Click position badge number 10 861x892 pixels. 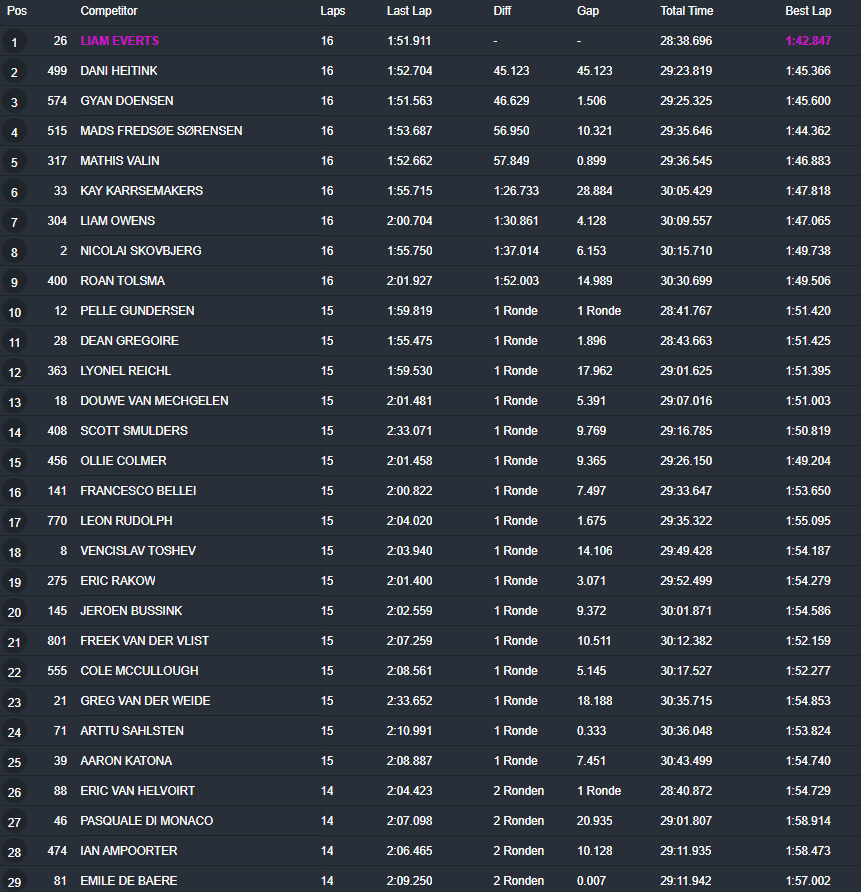click(14, 312)
